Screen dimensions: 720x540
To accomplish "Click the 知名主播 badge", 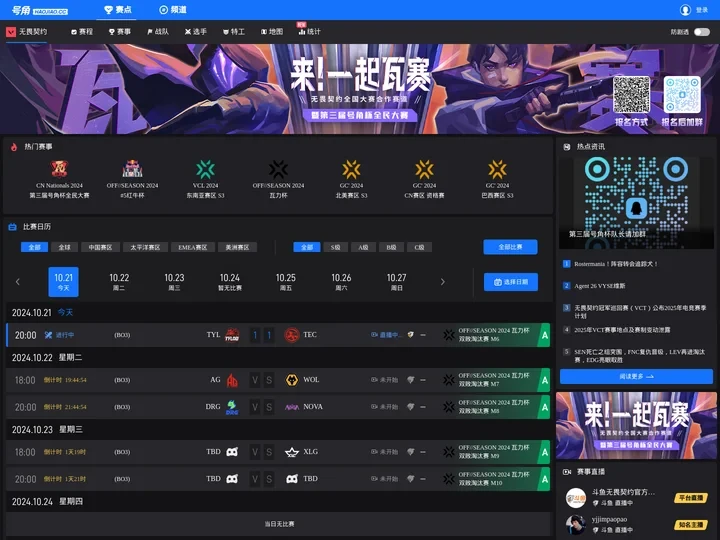I will pos(691,525).
